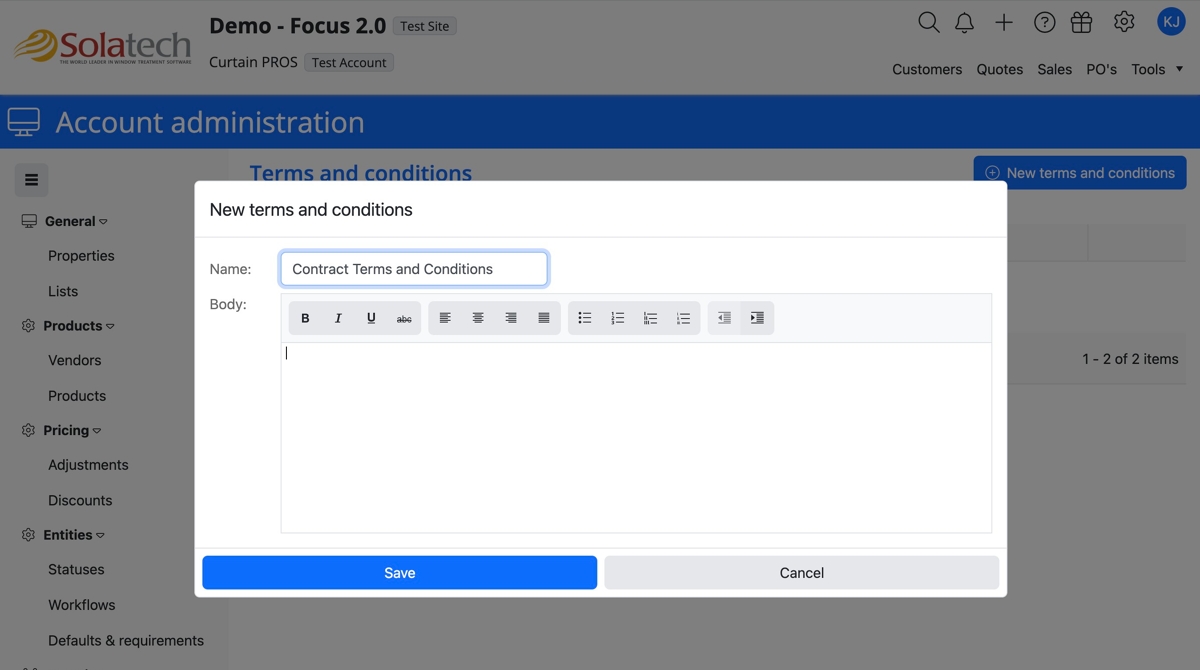The image size is (1200, 670).
Task: Open Workflows in the sidebar
Action: point(81,605)
